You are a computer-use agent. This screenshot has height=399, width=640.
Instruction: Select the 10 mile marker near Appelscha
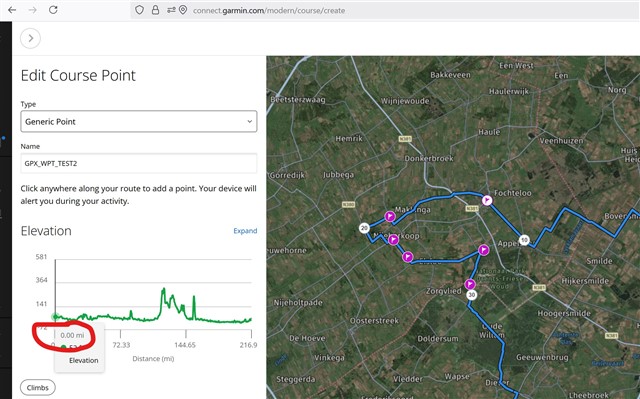(524, 240)
